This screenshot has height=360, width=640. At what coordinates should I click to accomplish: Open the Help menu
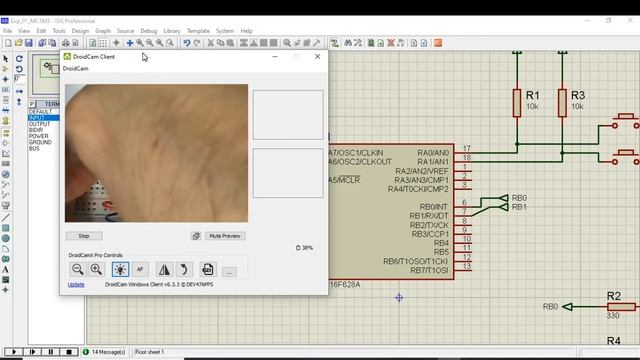(x=246, y=31)
